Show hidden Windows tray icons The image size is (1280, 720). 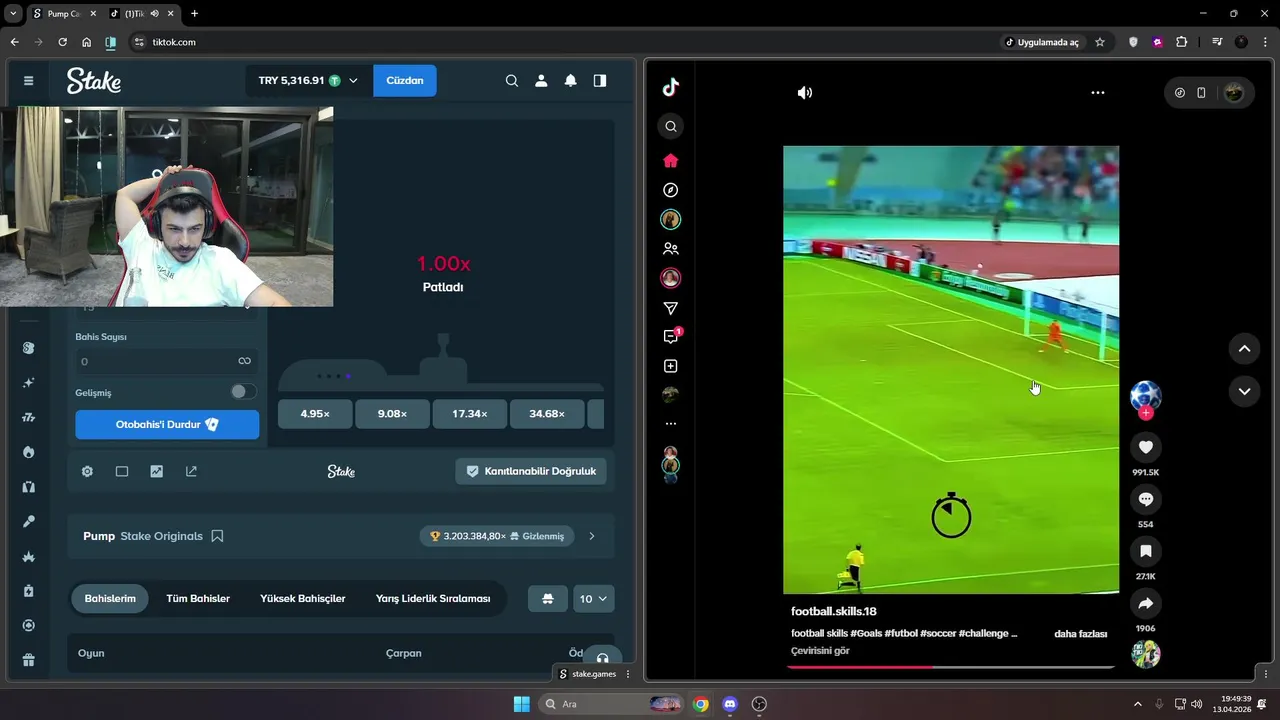[1137, 704]
